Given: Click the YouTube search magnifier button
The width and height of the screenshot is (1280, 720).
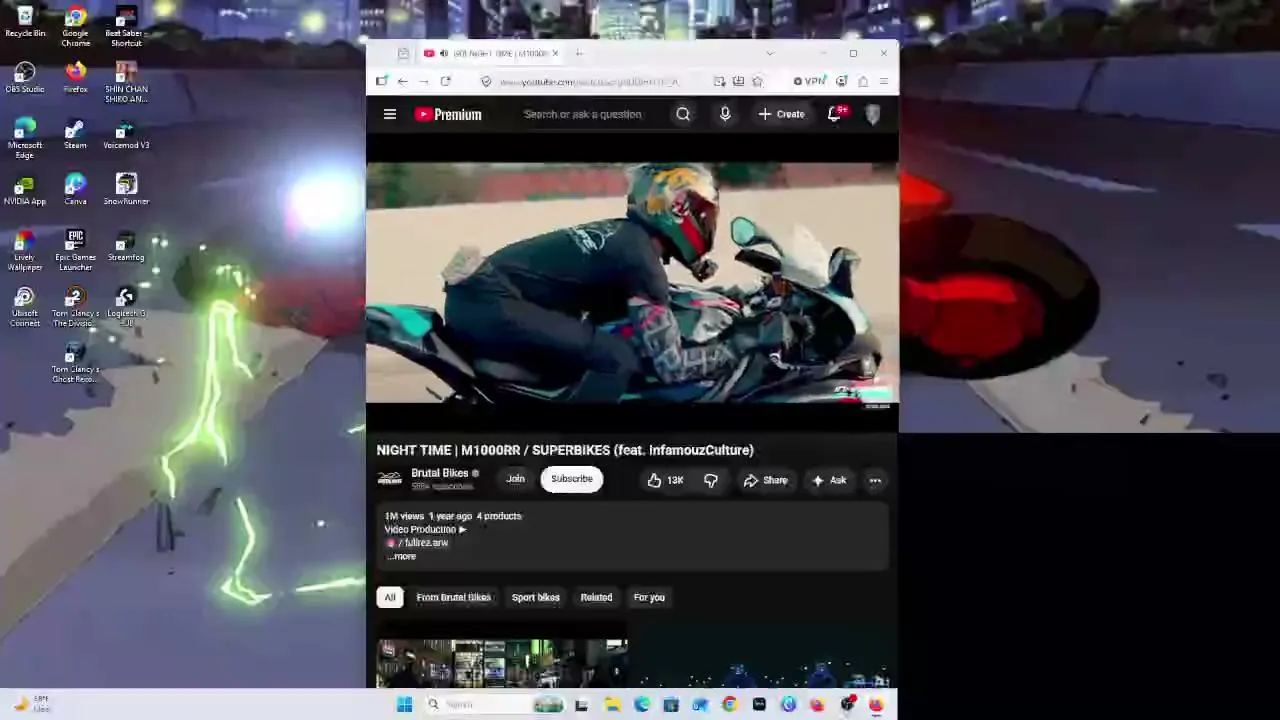Looking at the screenshot, I should (x=683, y=114).
